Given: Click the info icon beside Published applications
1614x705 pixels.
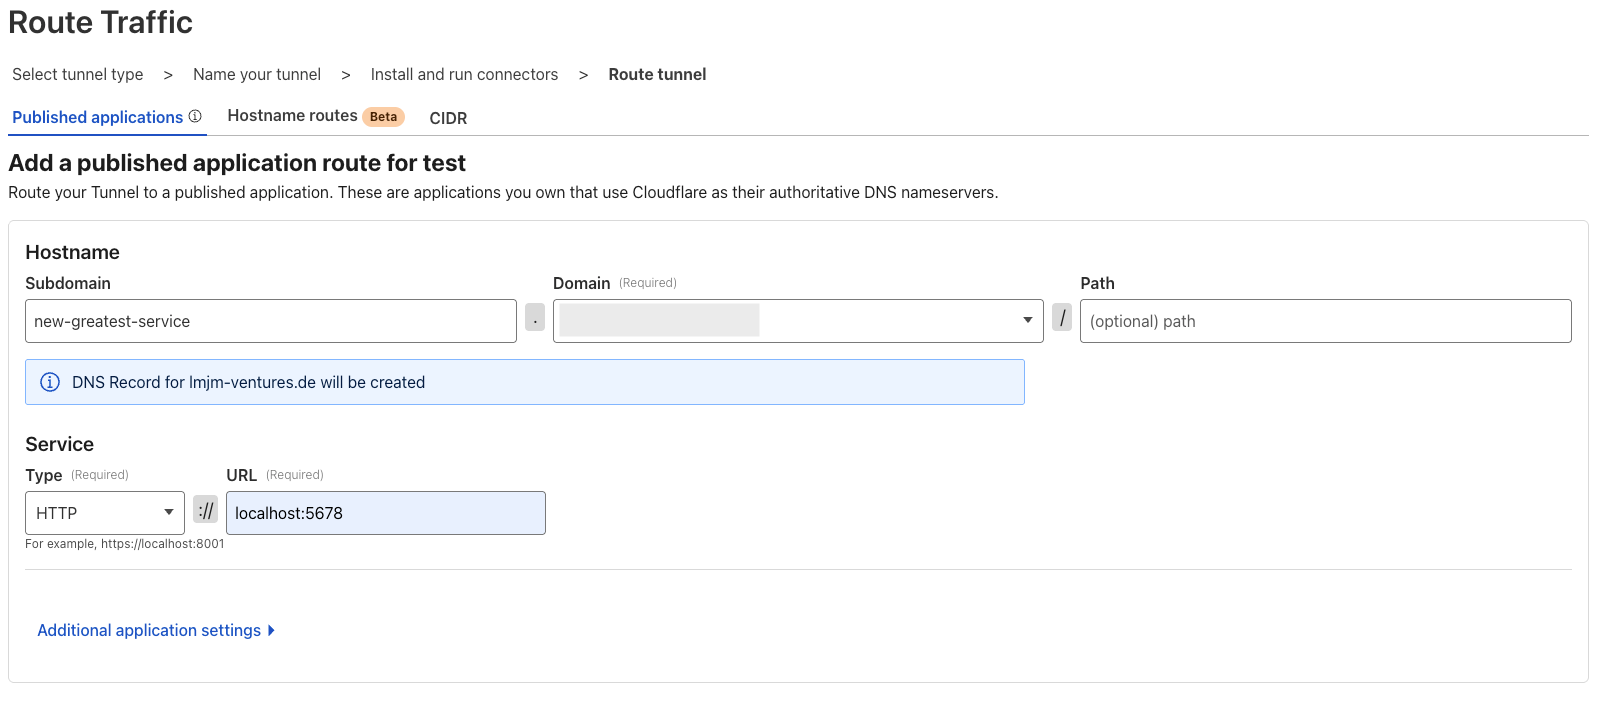Looking at the screenshot, I should (195, 117).
